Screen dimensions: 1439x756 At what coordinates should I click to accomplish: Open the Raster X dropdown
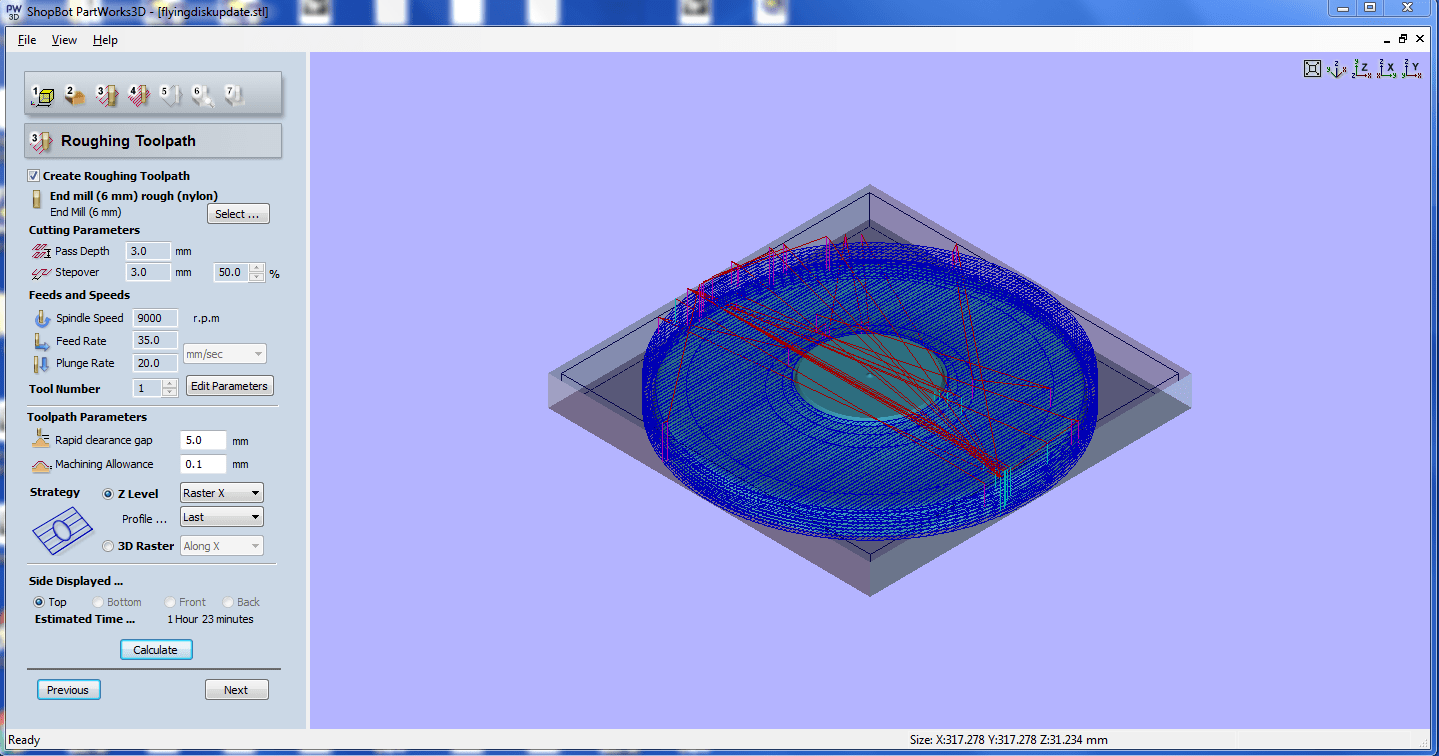(x=221, y=493)
